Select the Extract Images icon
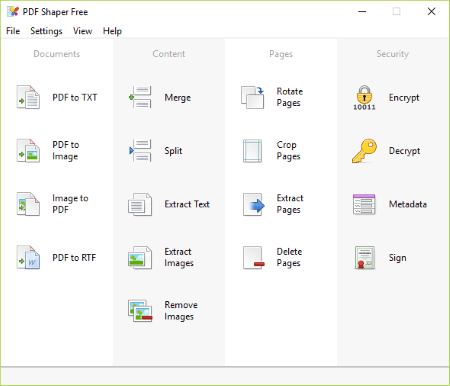 coord(140,257)
